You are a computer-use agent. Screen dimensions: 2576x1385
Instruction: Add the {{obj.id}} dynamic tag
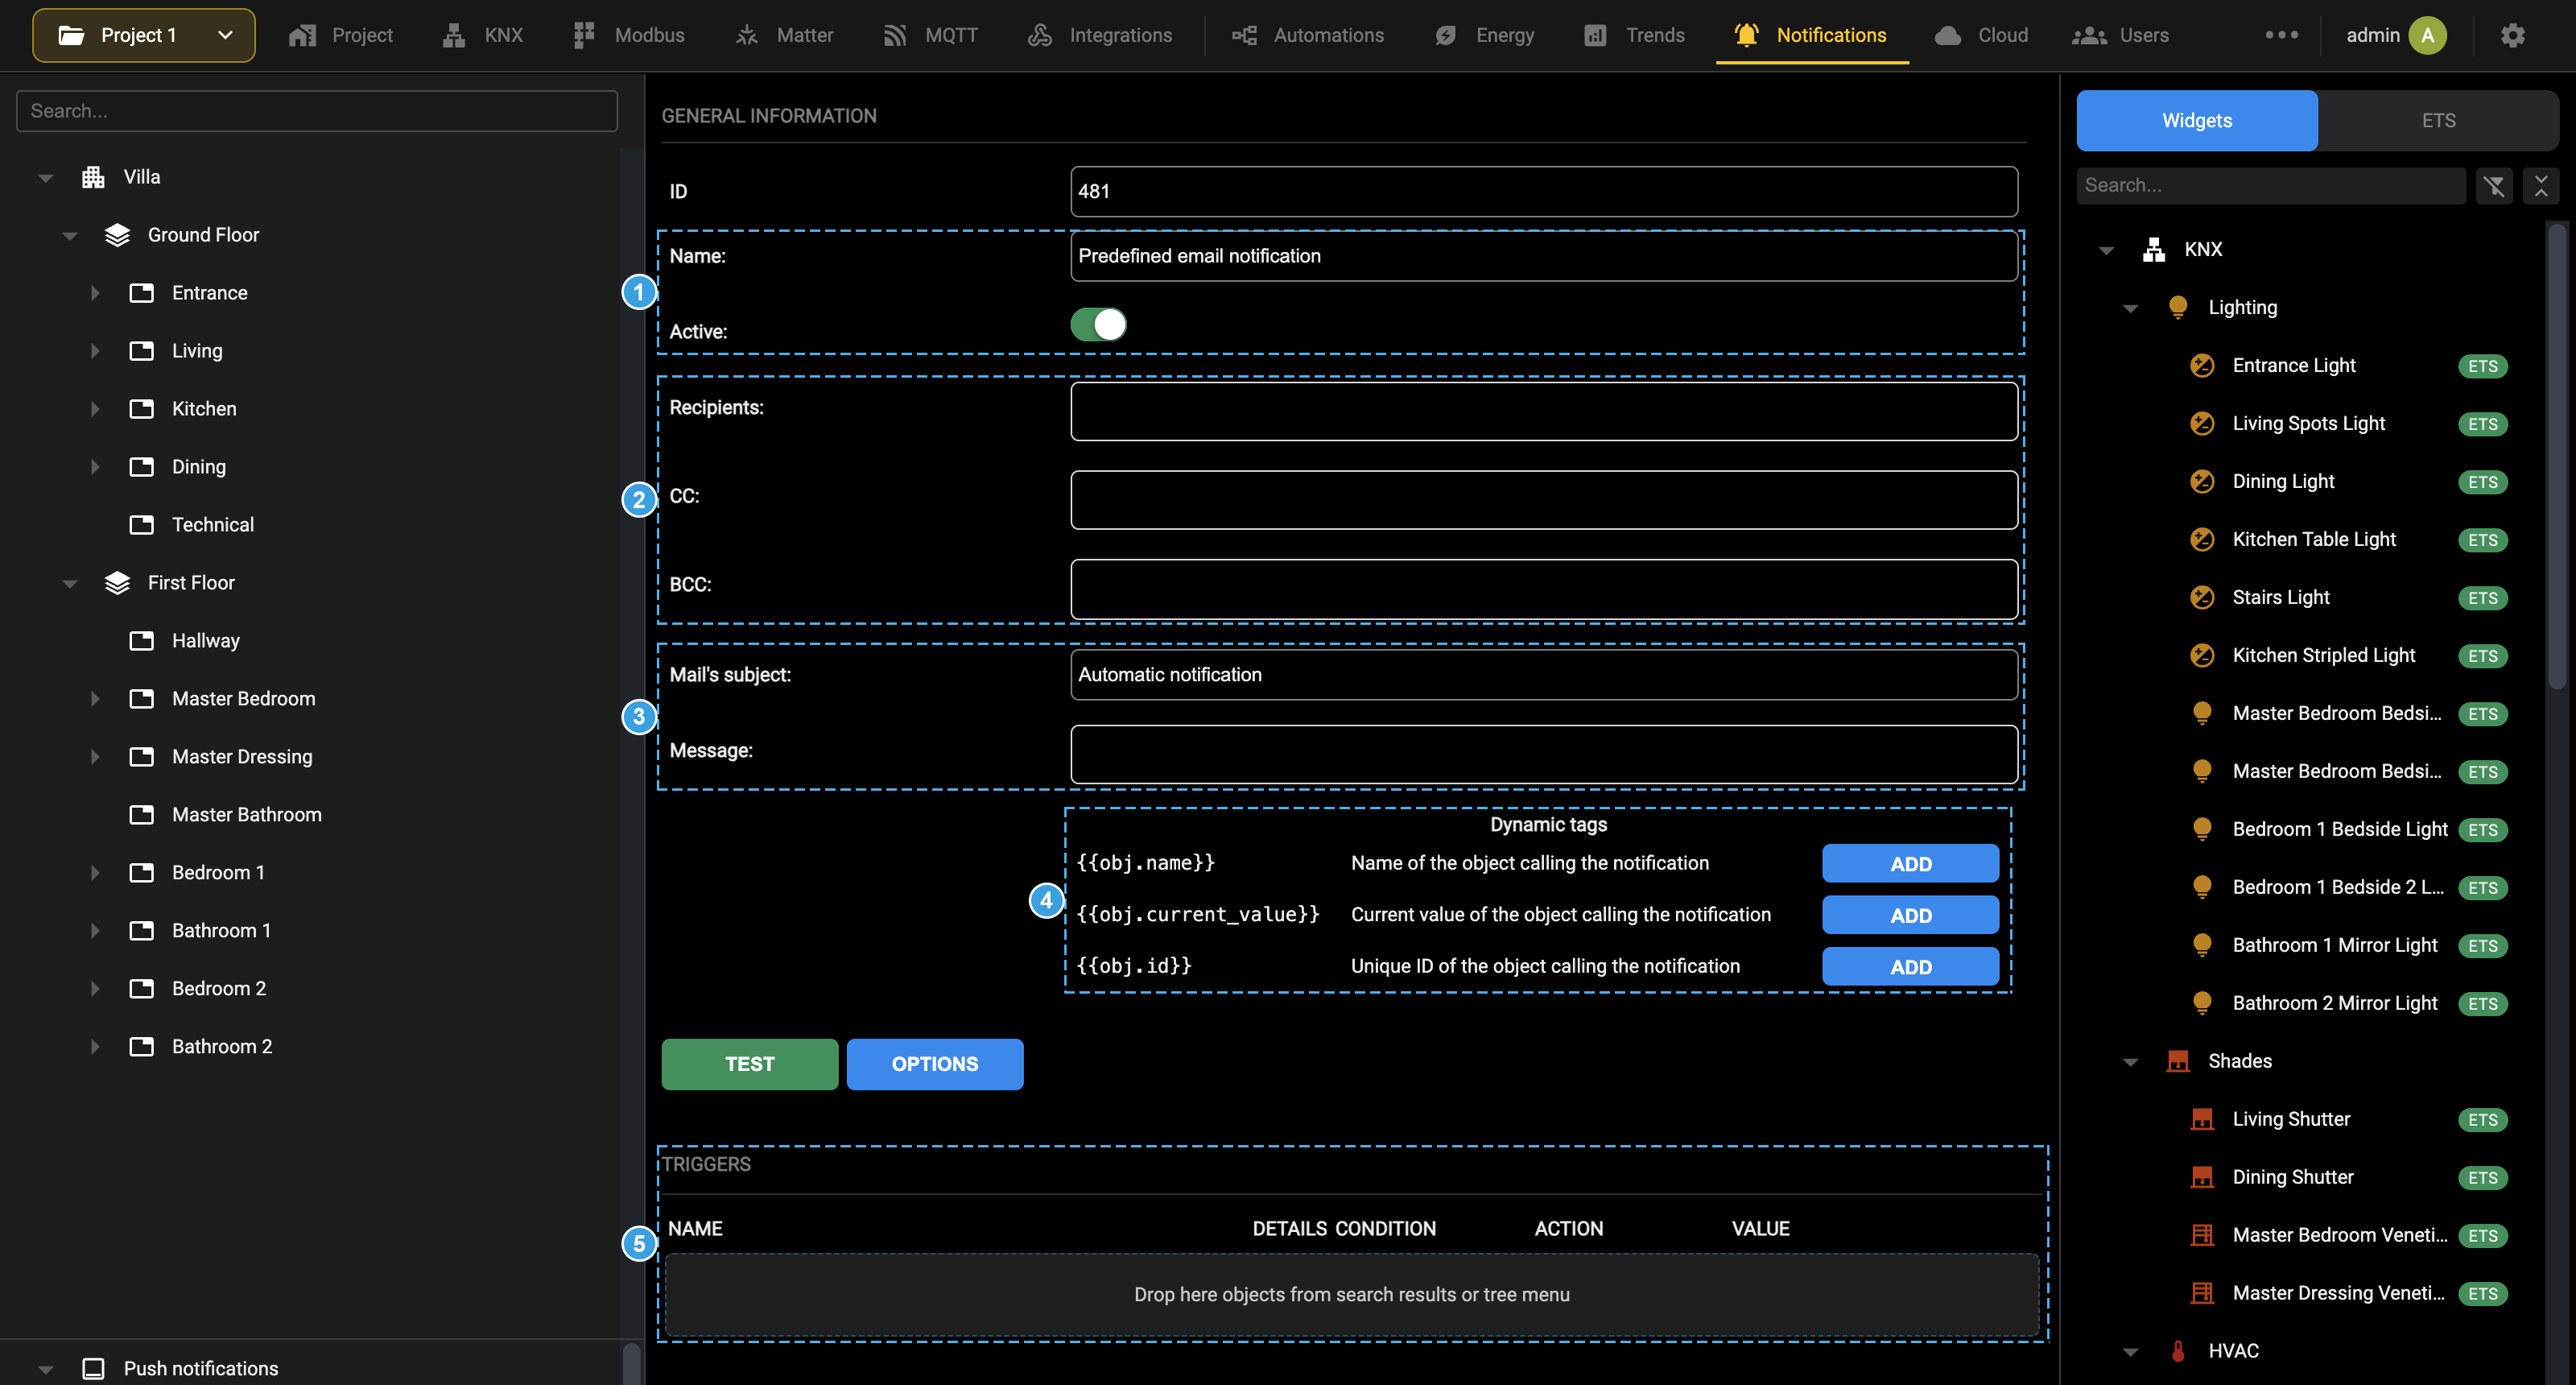point(1910,967)
